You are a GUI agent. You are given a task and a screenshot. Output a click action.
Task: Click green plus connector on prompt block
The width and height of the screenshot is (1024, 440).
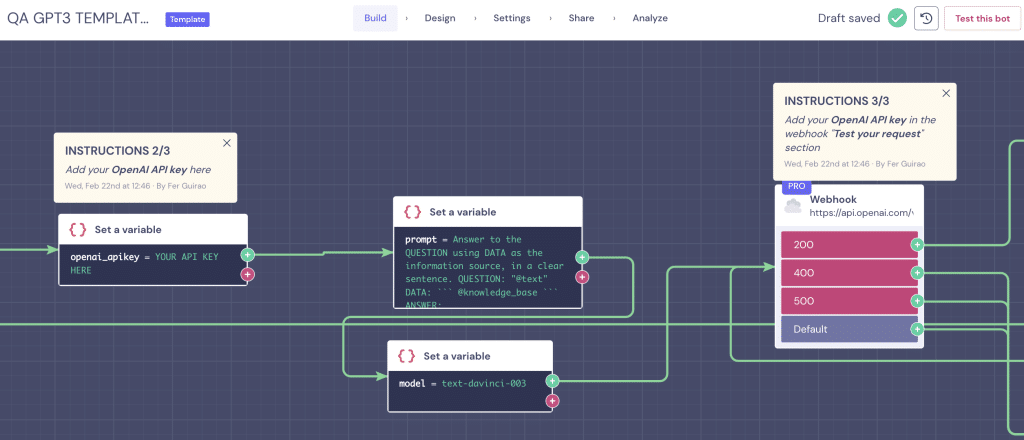(x=582, y=257)
